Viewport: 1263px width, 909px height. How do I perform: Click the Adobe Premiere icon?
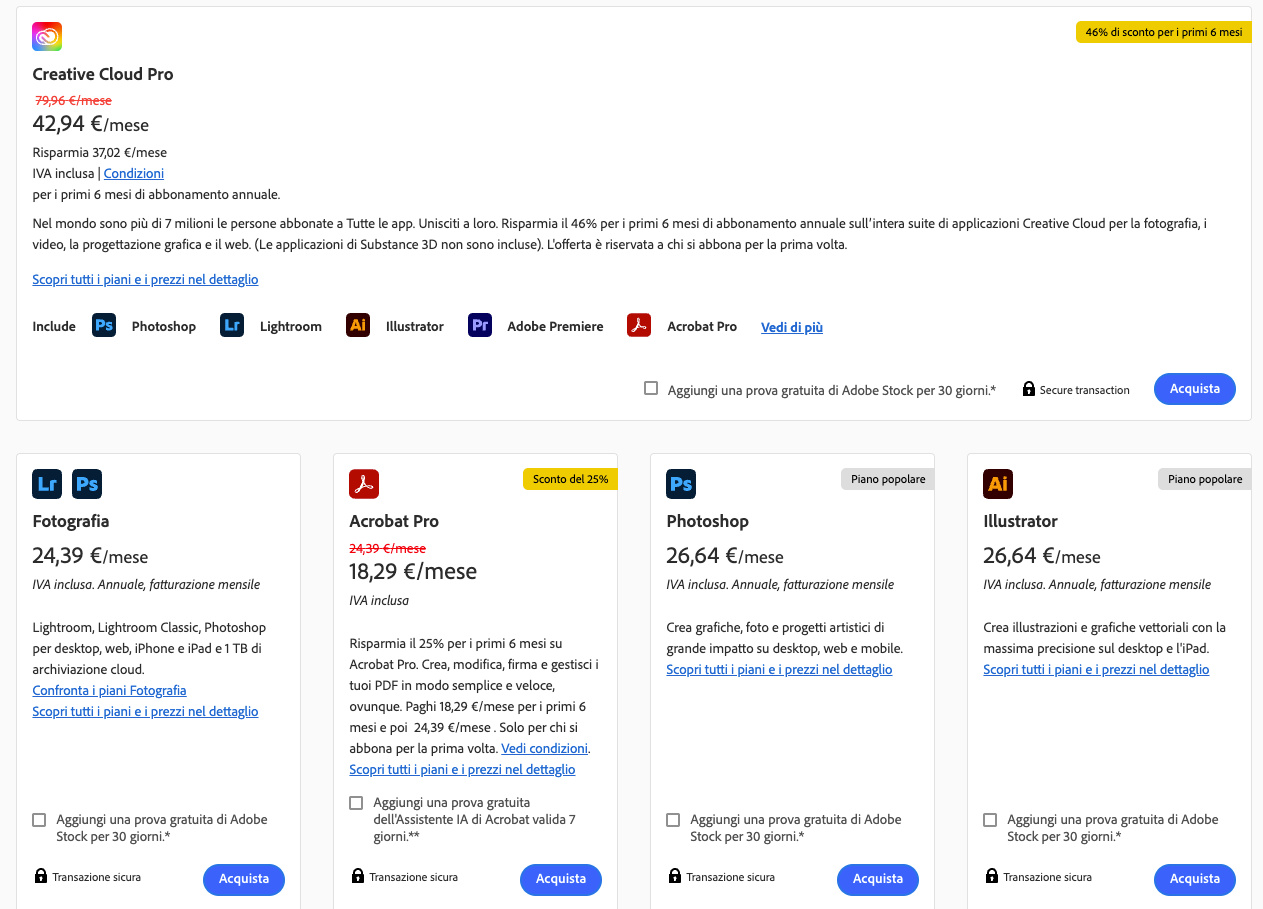pyautogui.click(x=480, y=326)
